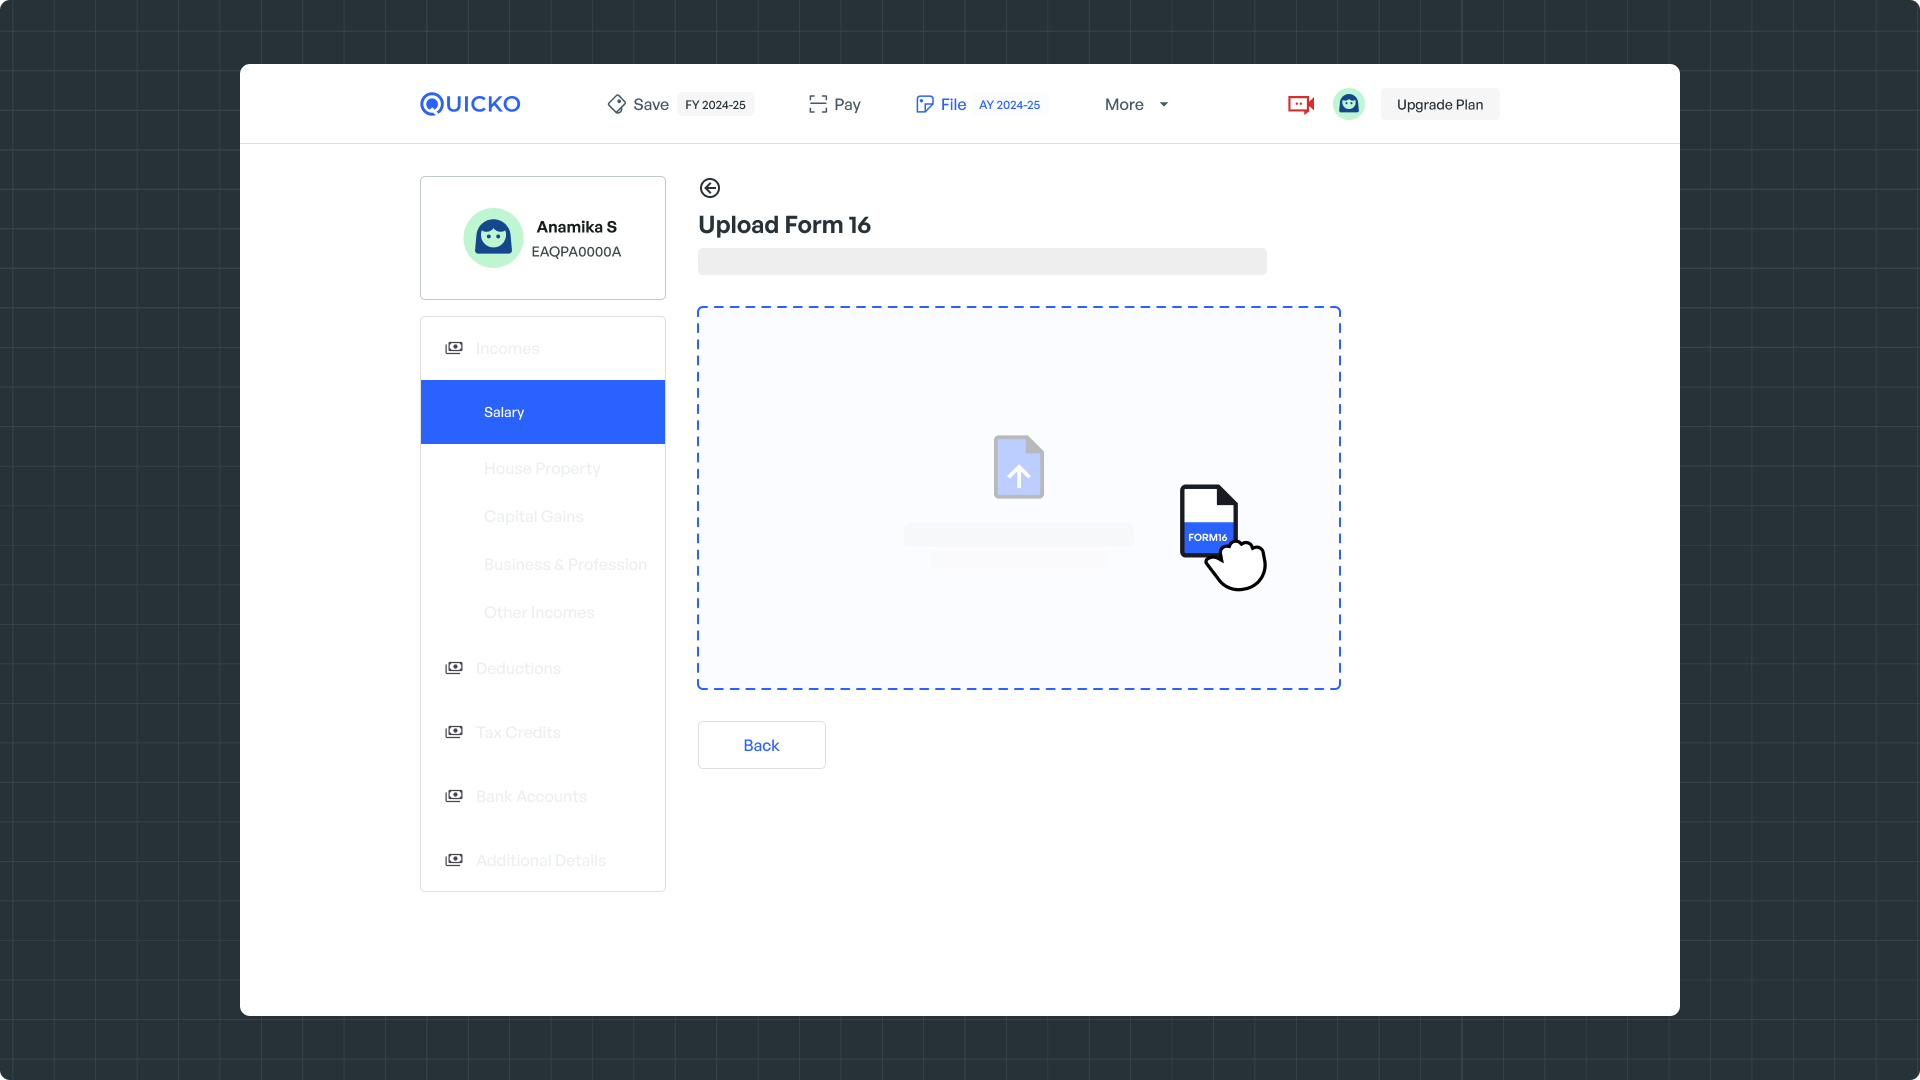The image size is (1920, 1080).
Task: Click the Deductions sidebar icon
Action: 454,668
